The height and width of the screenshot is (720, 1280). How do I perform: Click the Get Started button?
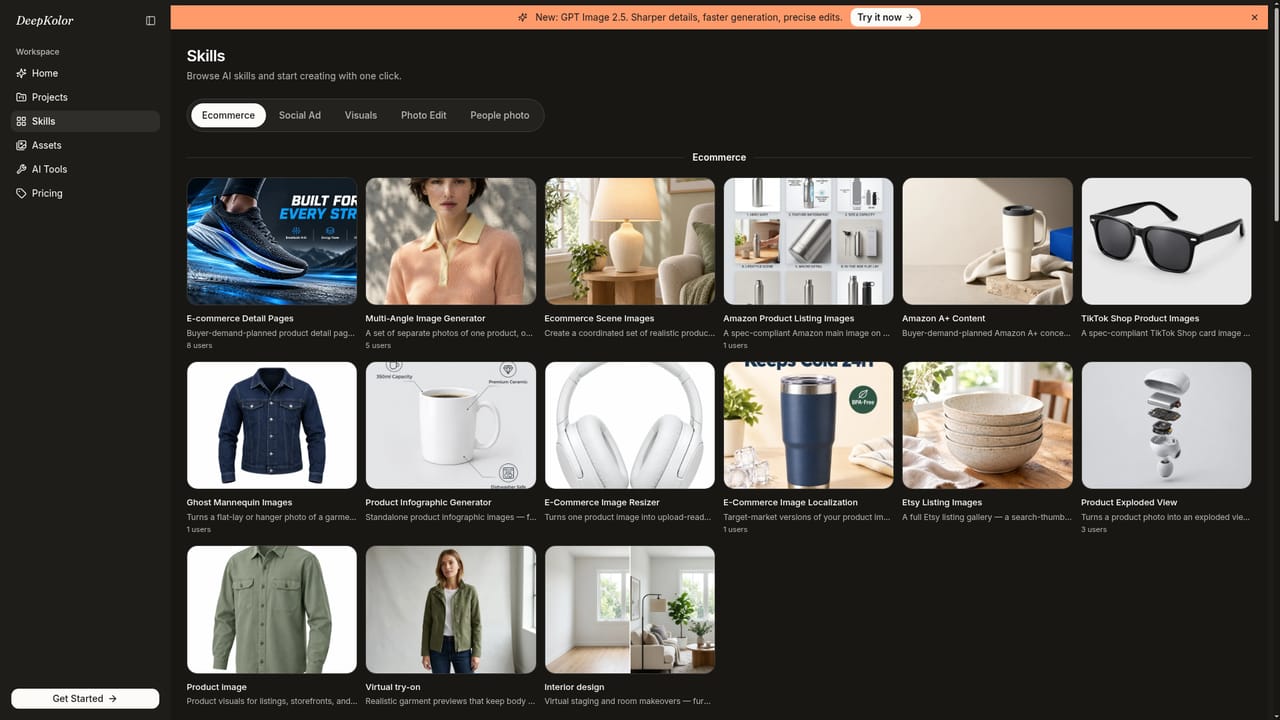tap(85, 699)
